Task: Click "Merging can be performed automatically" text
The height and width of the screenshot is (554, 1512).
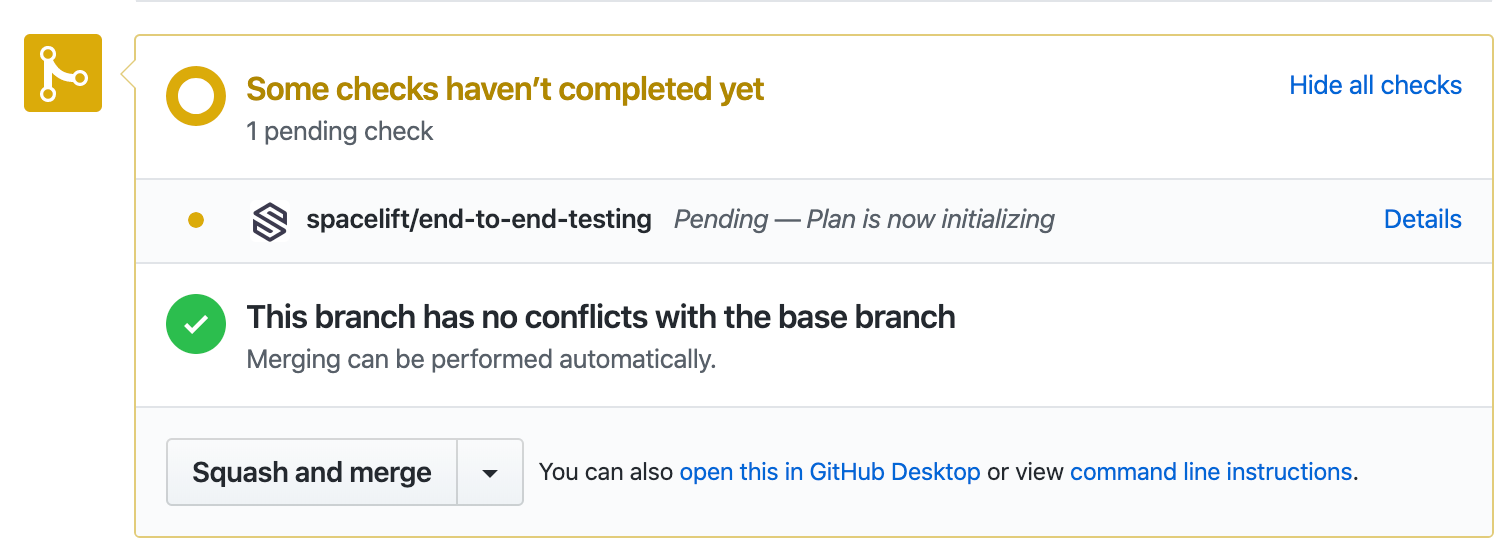Action: click(481, 360)
